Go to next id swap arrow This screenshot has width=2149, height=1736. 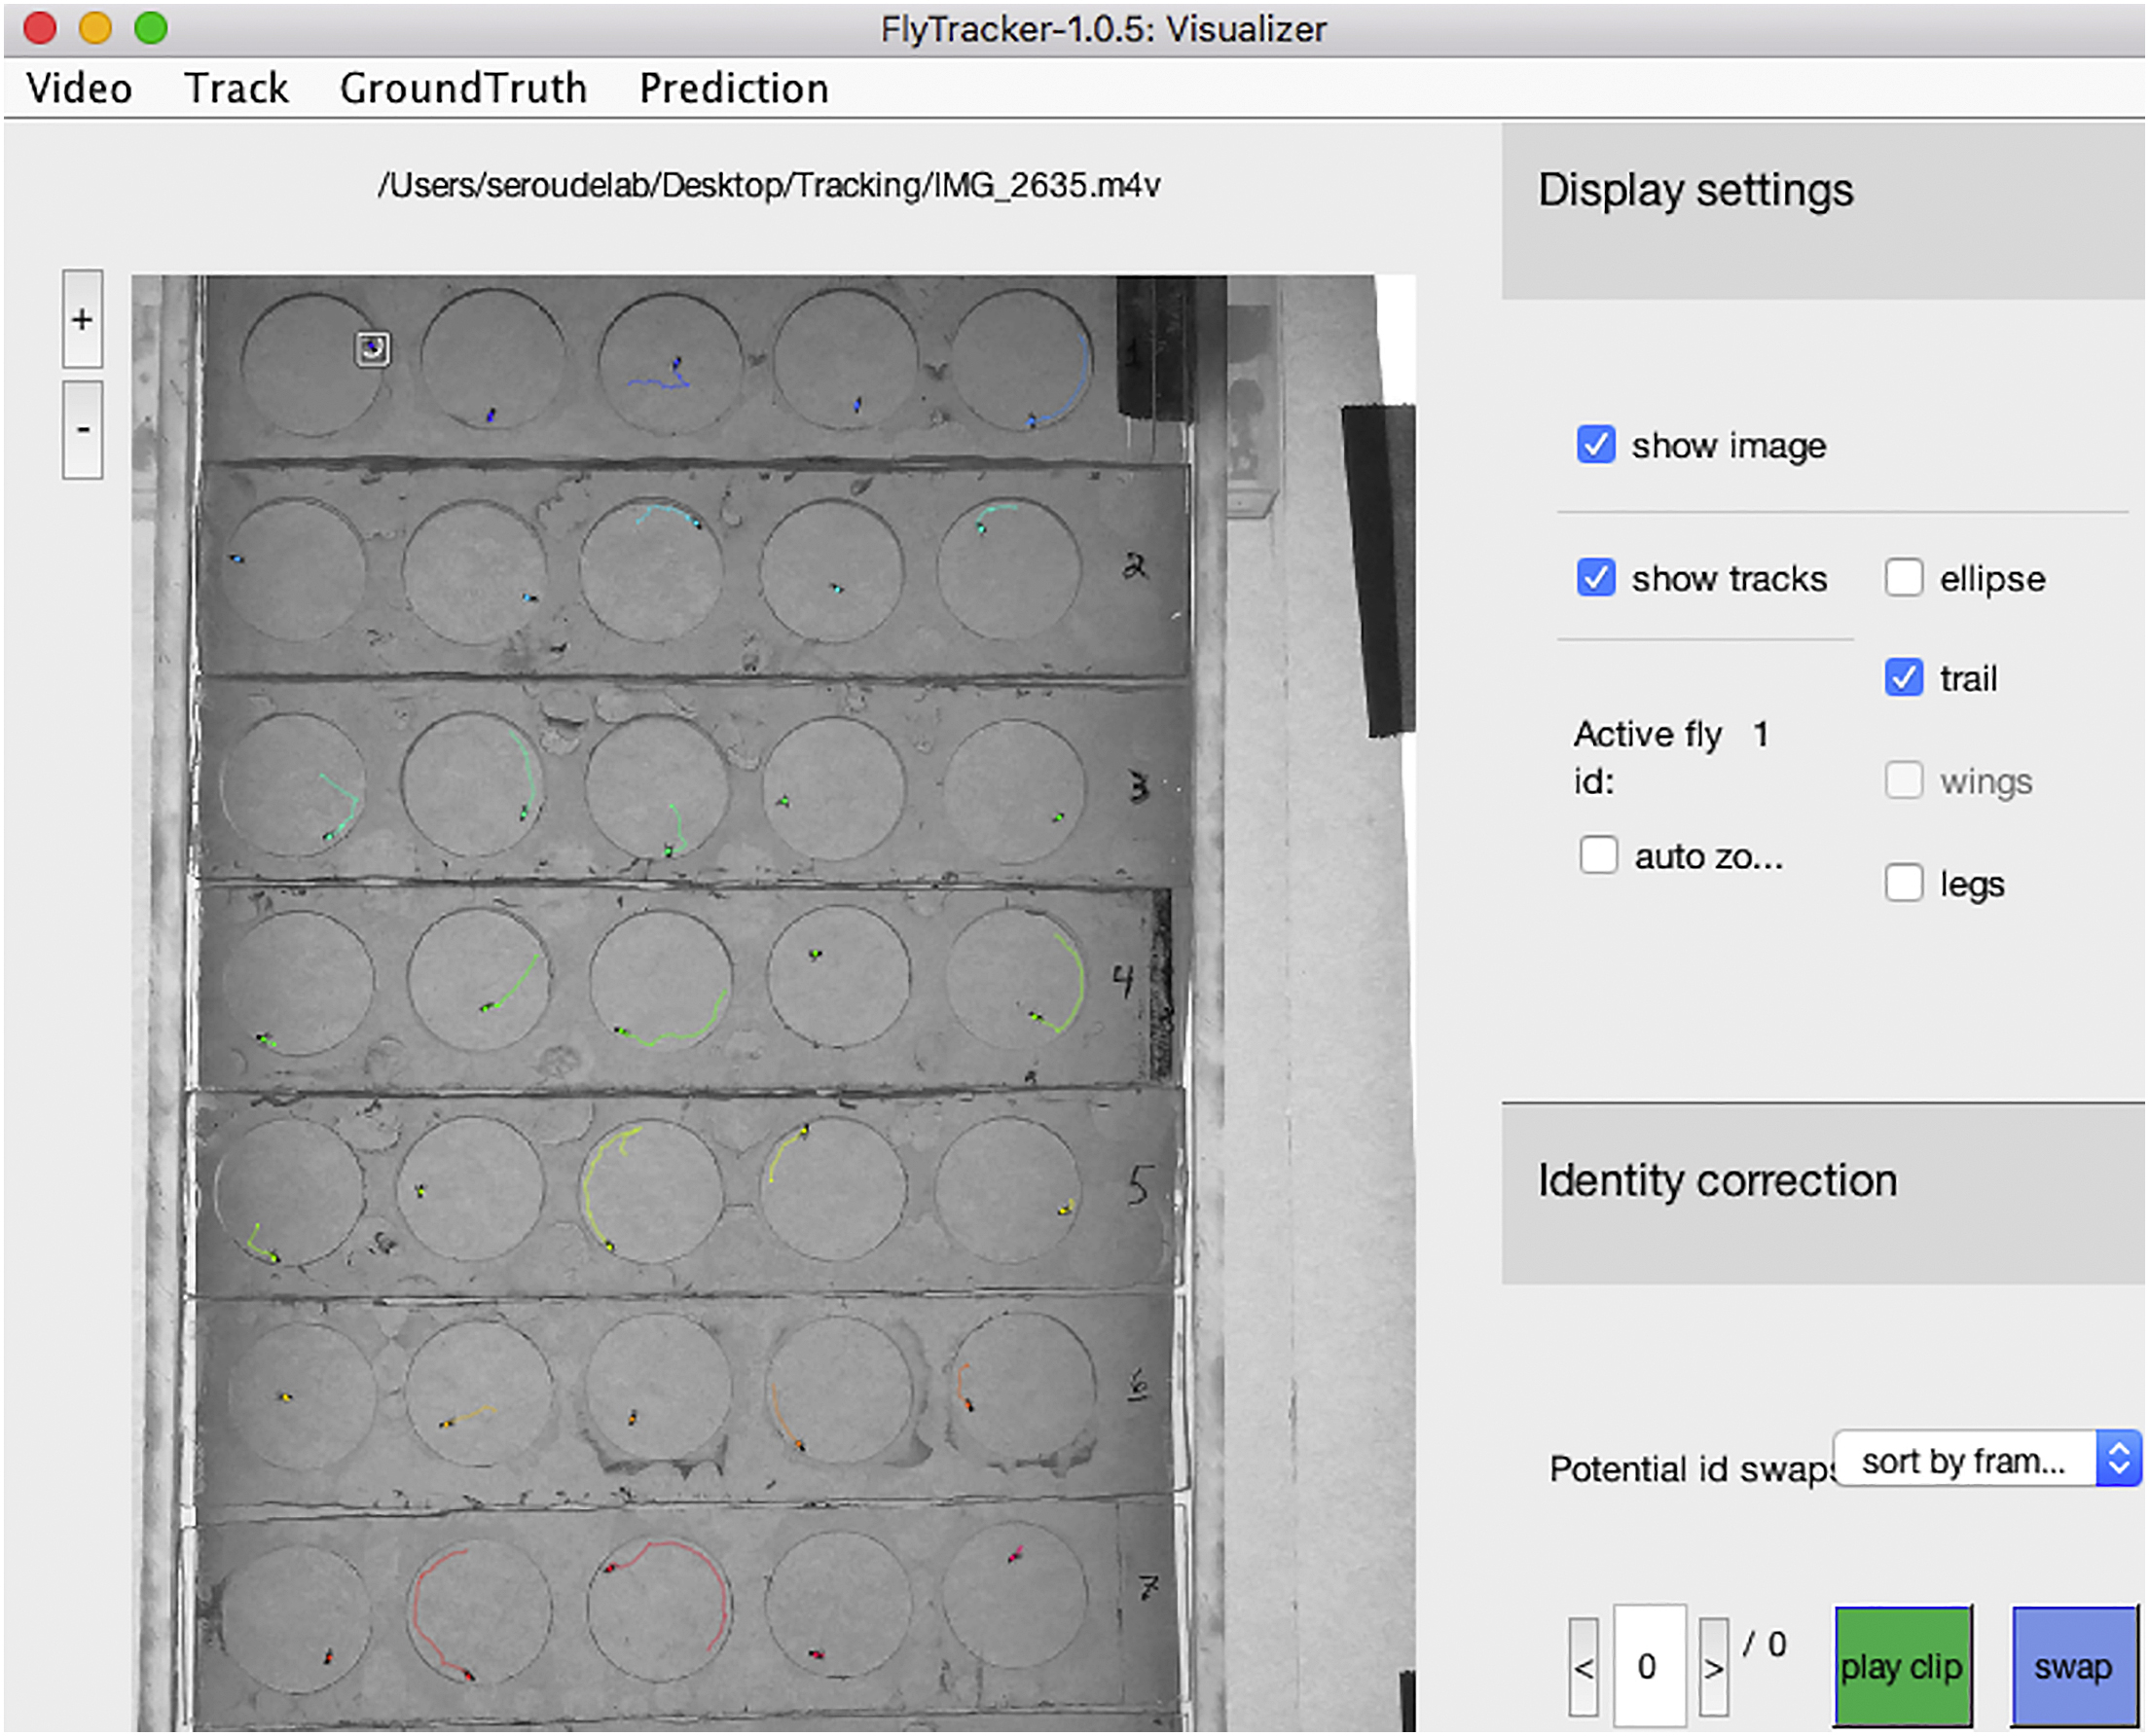[x=1713, y=1667]
